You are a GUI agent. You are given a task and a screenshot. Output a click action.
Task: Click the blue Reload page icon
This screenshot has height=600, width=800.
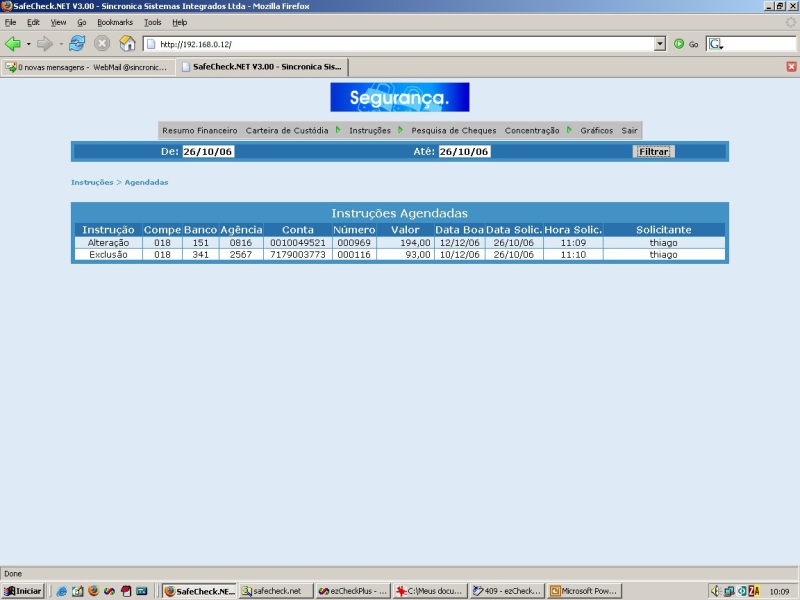click(x=77, y=44)
